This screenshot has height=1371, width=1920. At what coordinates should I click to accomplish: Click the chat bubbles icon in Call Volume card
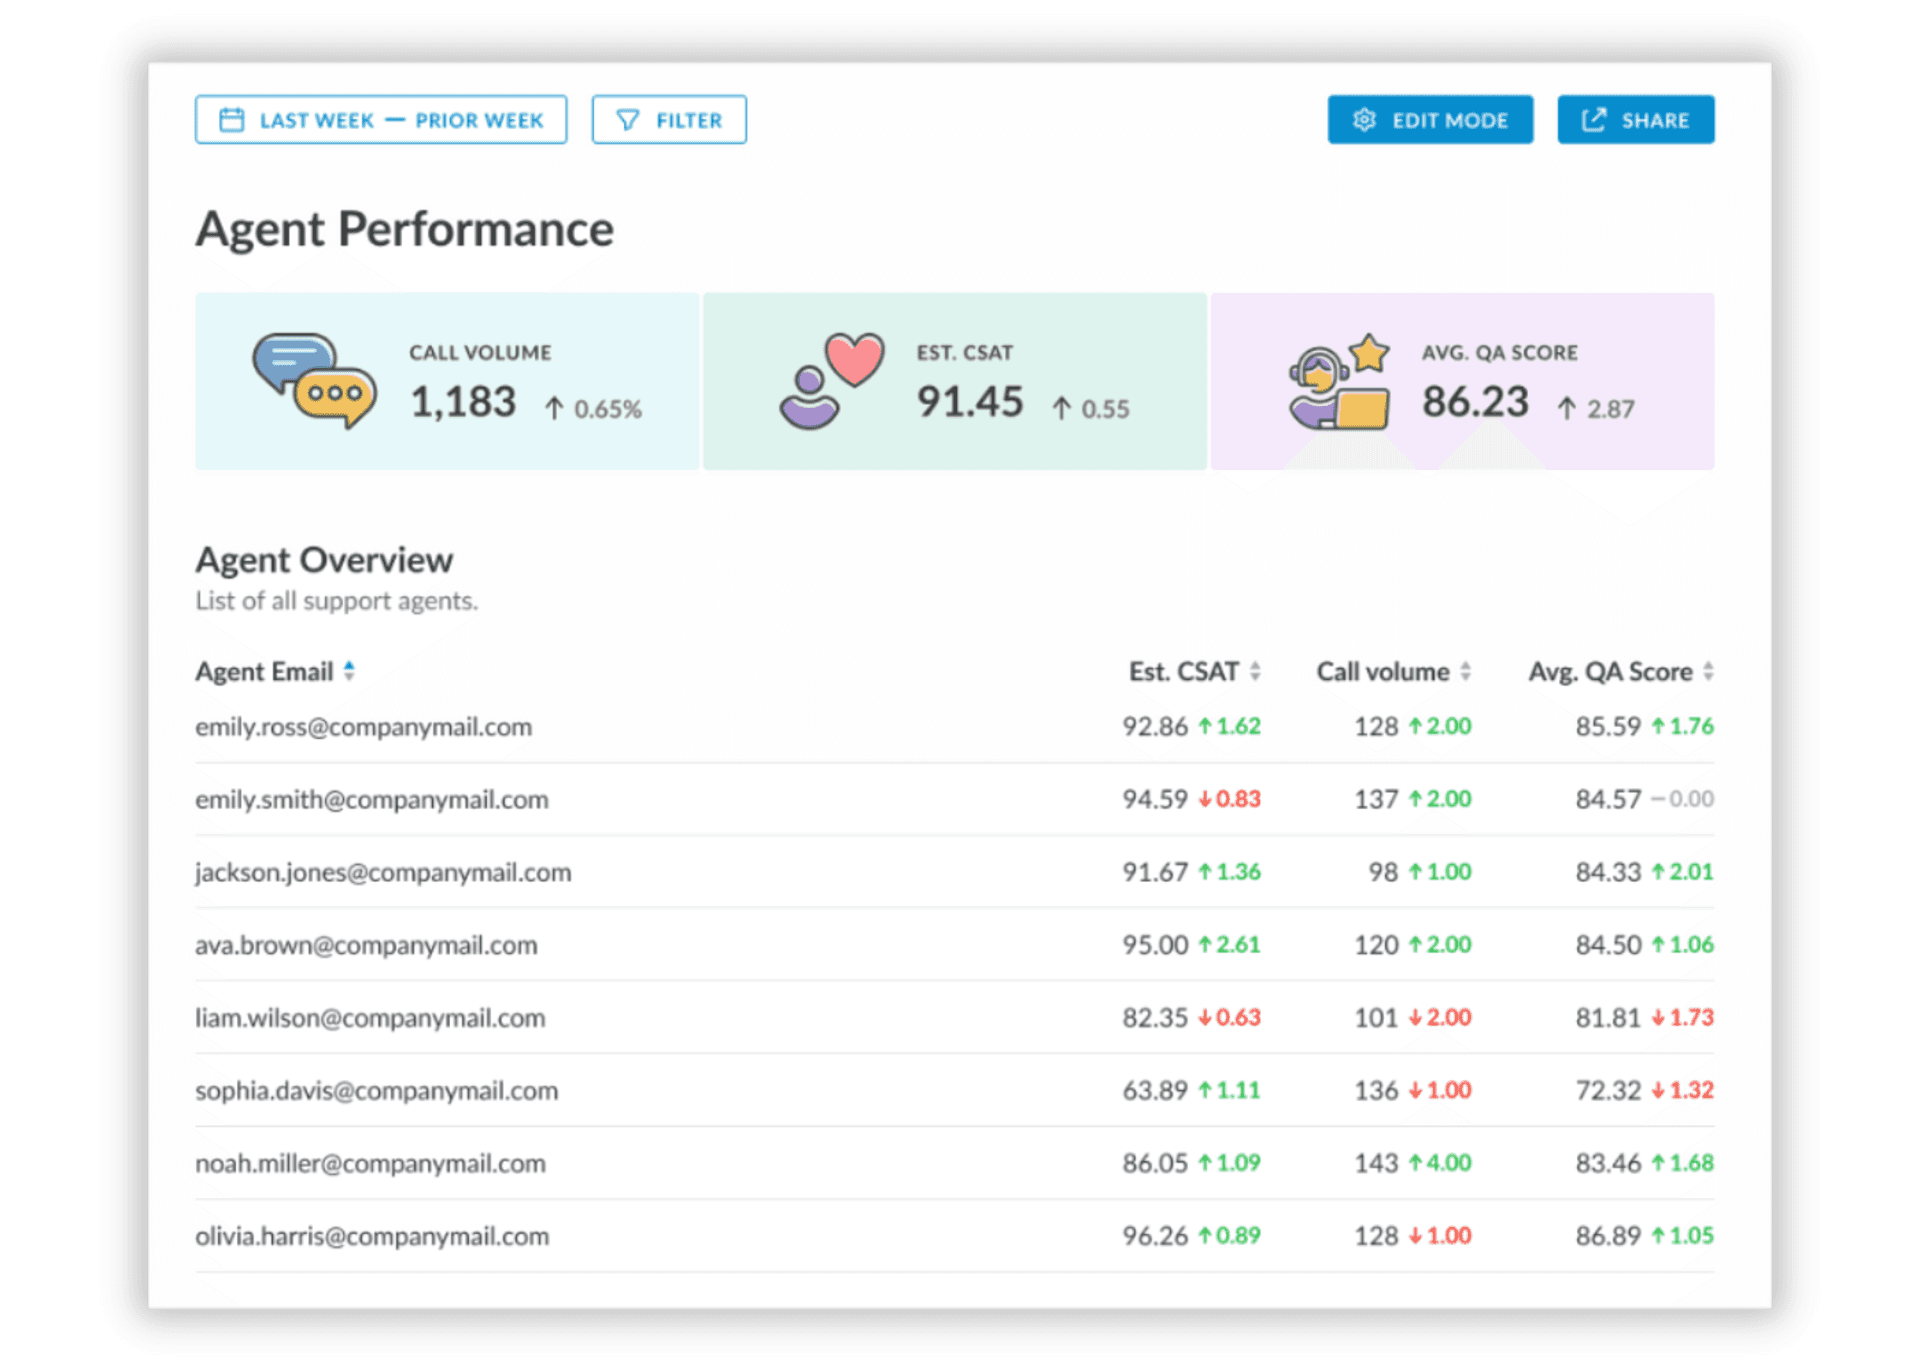click(x=312, y=380)
